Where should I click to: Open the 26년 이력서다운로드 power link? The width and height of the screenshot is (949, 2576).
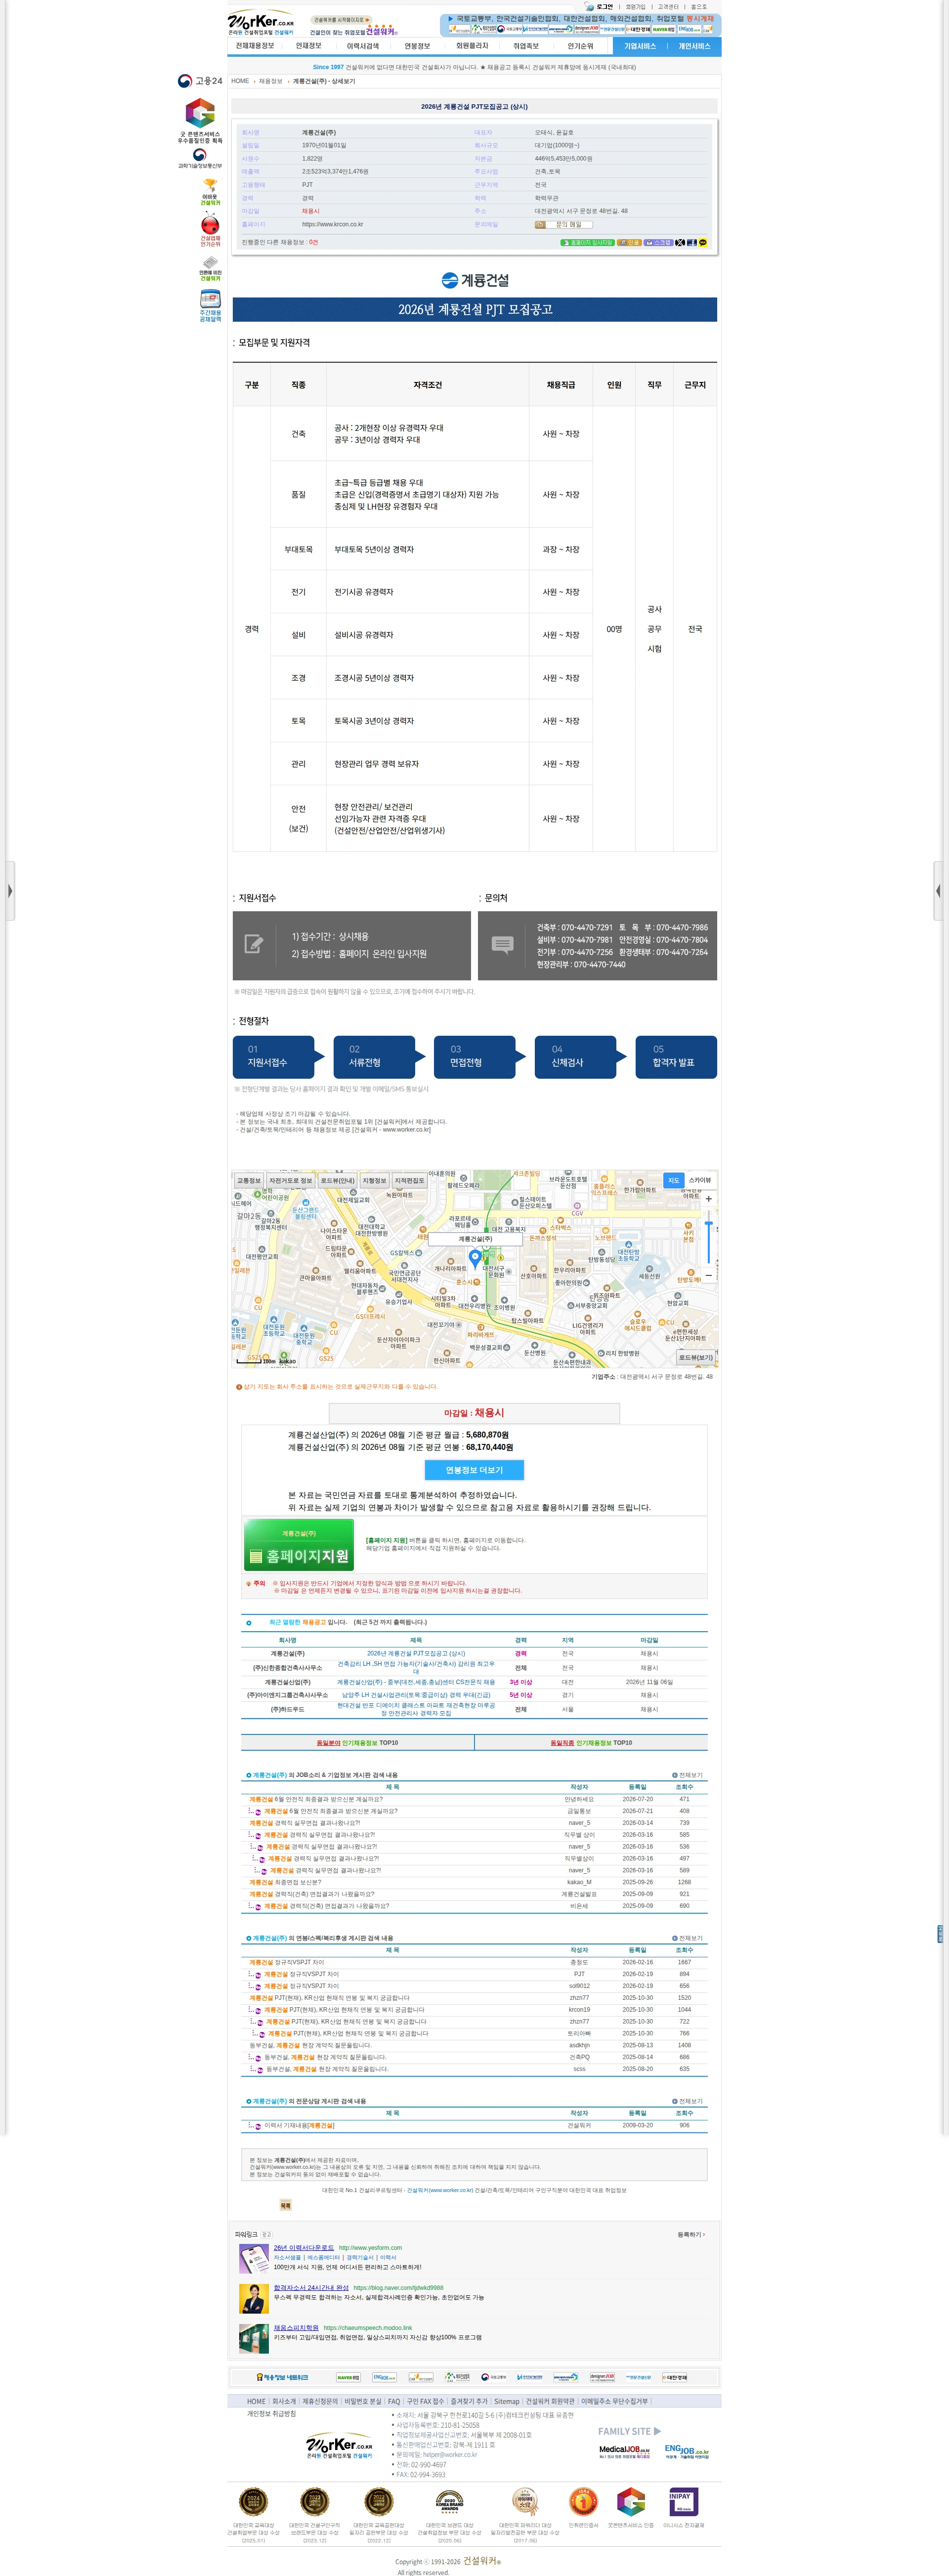point(304,2247)
